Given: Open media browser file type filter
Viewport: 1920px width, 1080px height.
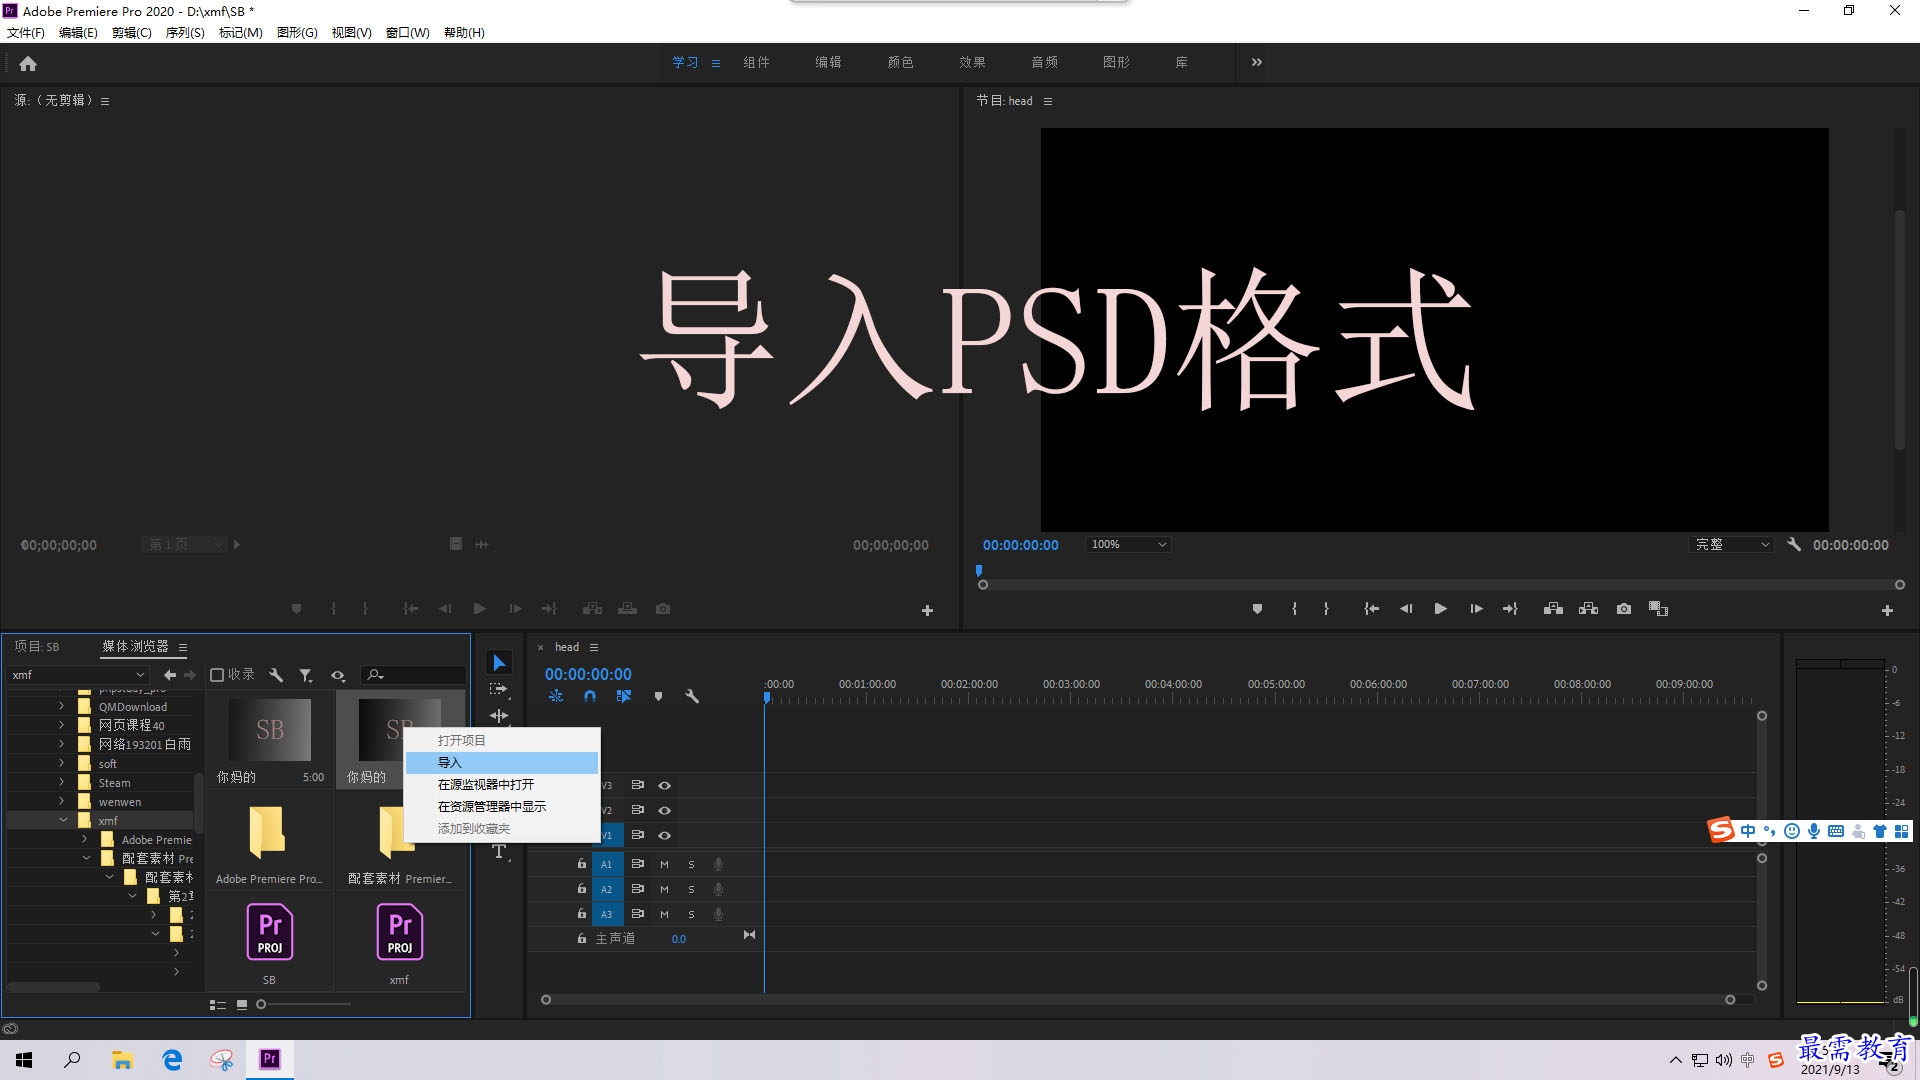Looking at the screenshot, I should (306, 675).
